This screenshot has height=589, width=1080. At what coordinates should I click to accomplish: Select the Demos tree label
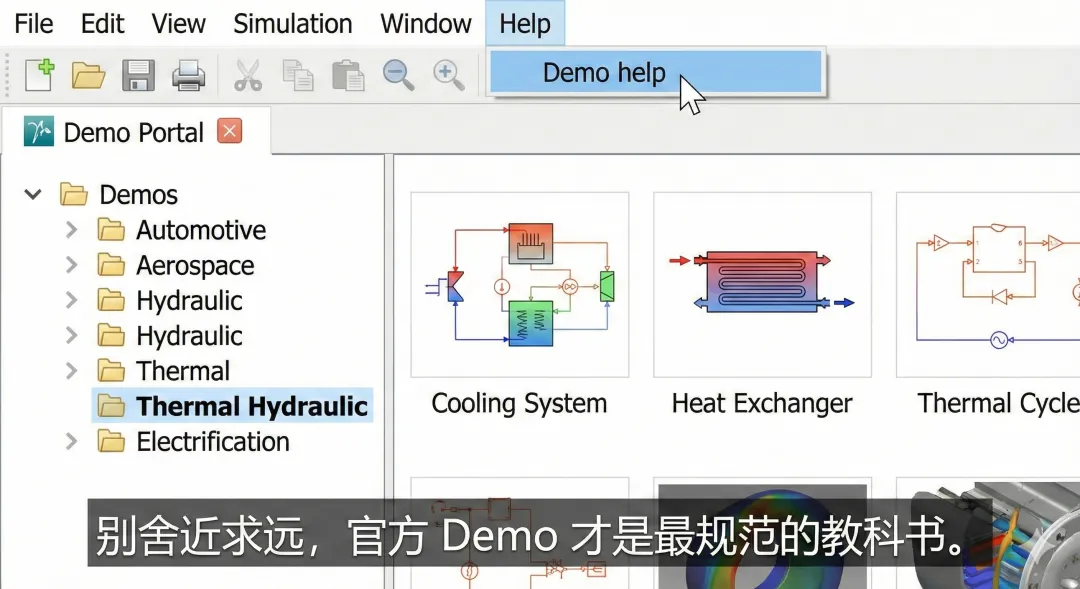pyautogui.click(x=138, y=195)
